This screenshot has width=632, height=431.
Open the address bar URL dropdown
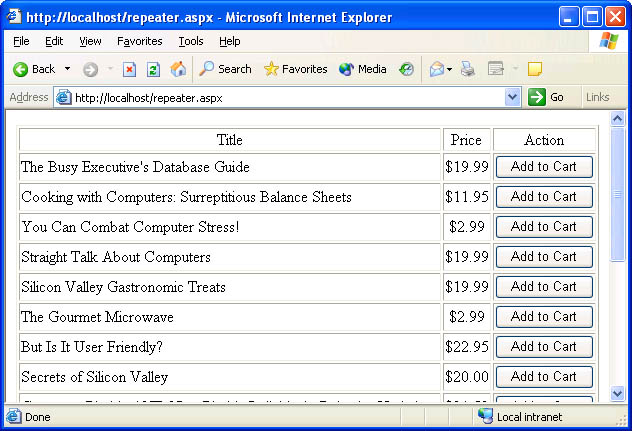click(513, 97)
